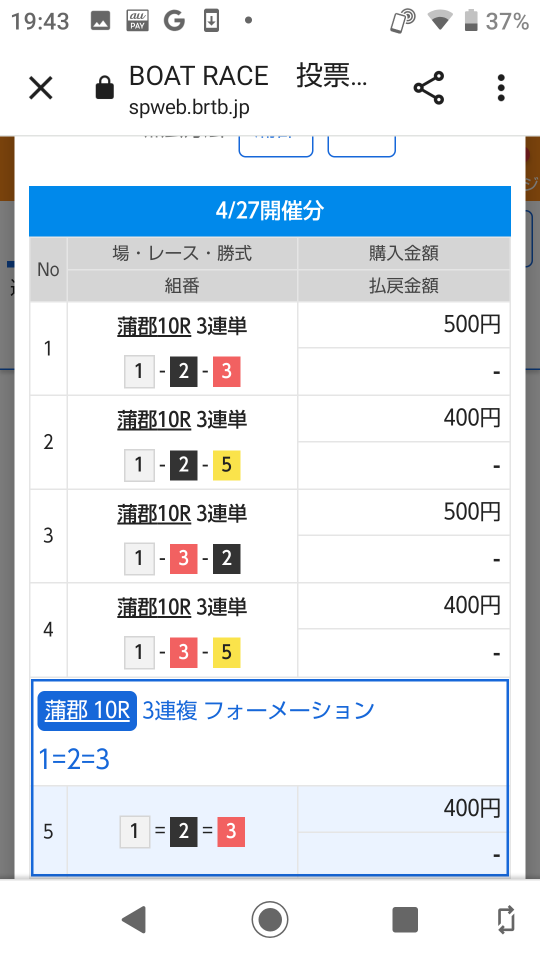540x960 pixels.
Task: Open the au PAY notification icon
Action: tap(138, 21)
